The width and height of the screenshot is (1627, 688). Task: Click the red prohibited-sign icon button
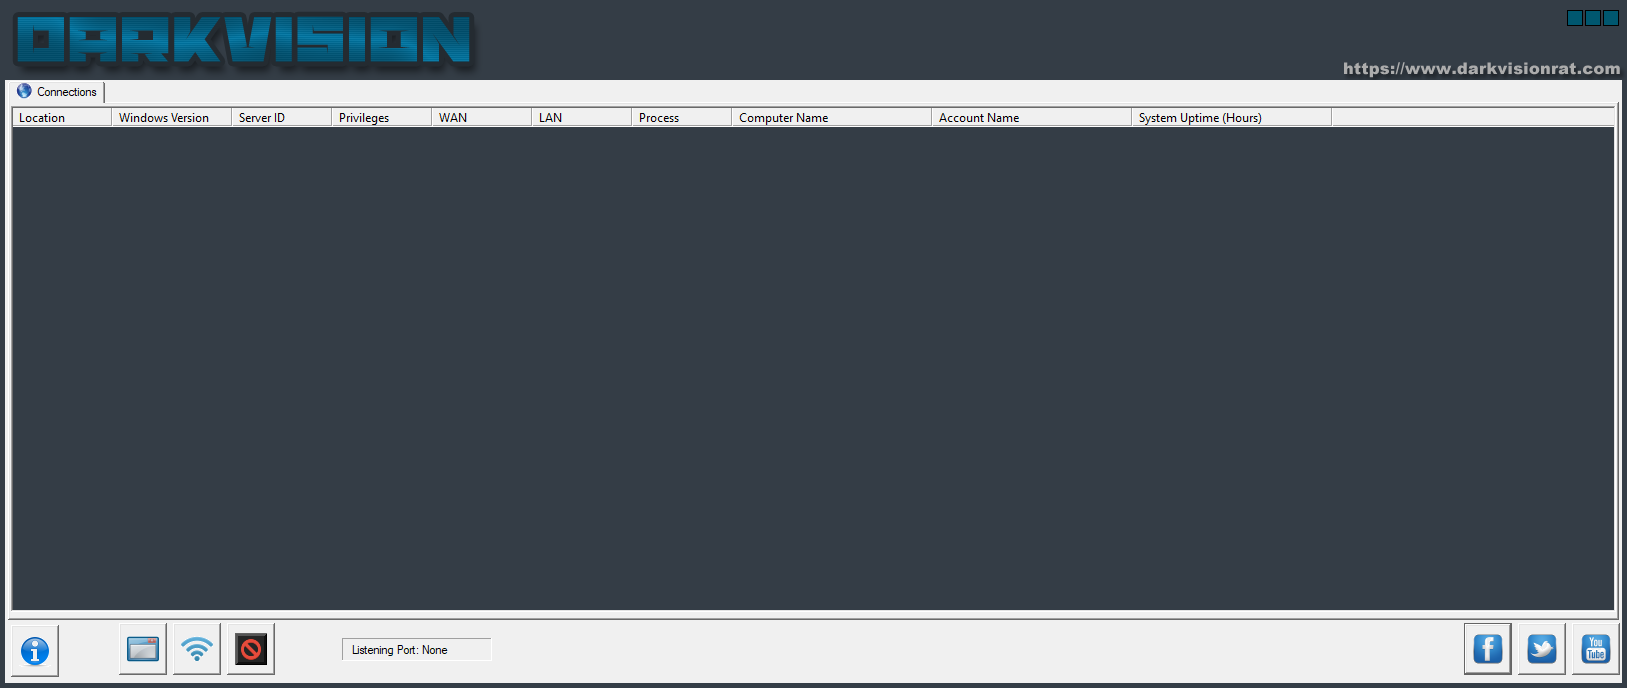[251, 649]
